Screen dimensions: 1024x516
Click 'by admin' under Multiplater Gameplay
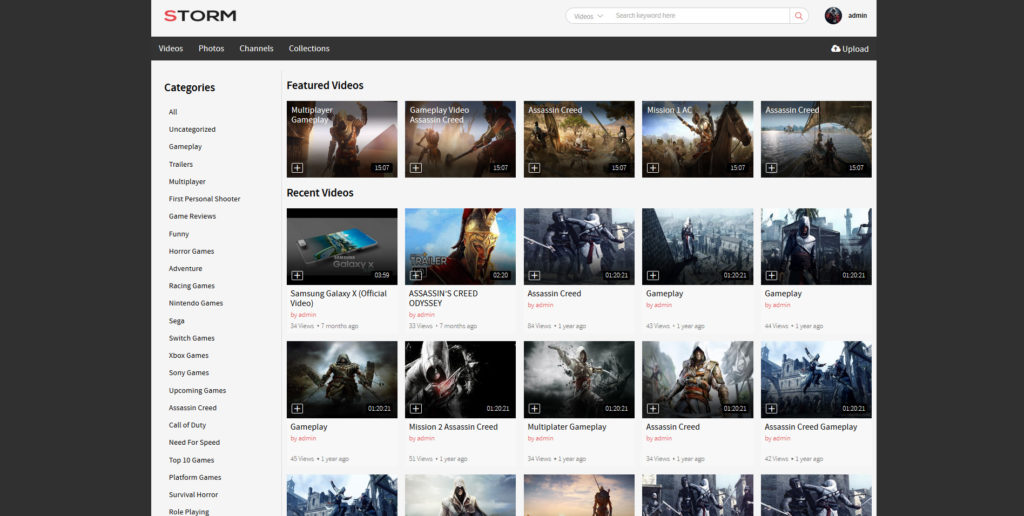click(x=540, y=438)
